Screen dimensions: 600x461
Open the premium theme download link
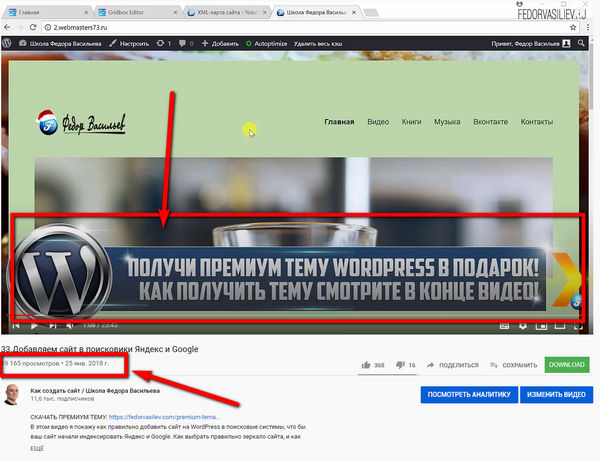pos(165,417)
